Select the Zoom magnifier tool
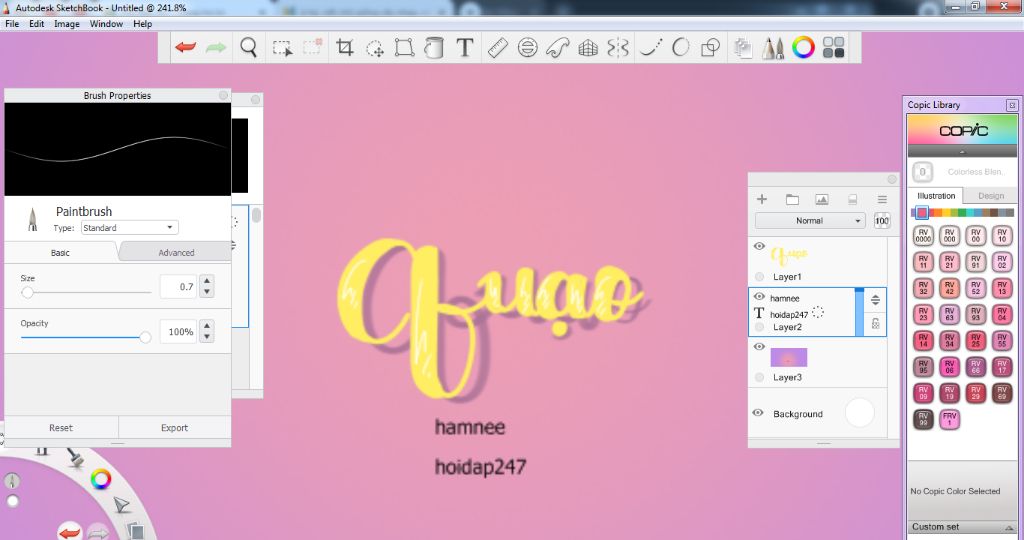This screenshot has height=540, width=1024. (x=249, y=48)
